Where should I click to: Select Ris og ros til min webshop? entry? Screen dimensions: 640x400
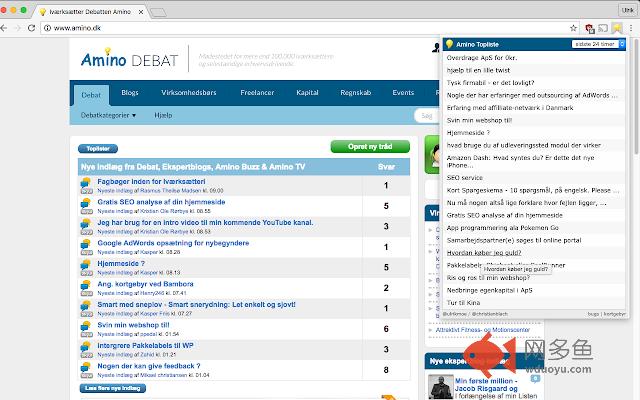pyautogui.click(x=488, y=278)
